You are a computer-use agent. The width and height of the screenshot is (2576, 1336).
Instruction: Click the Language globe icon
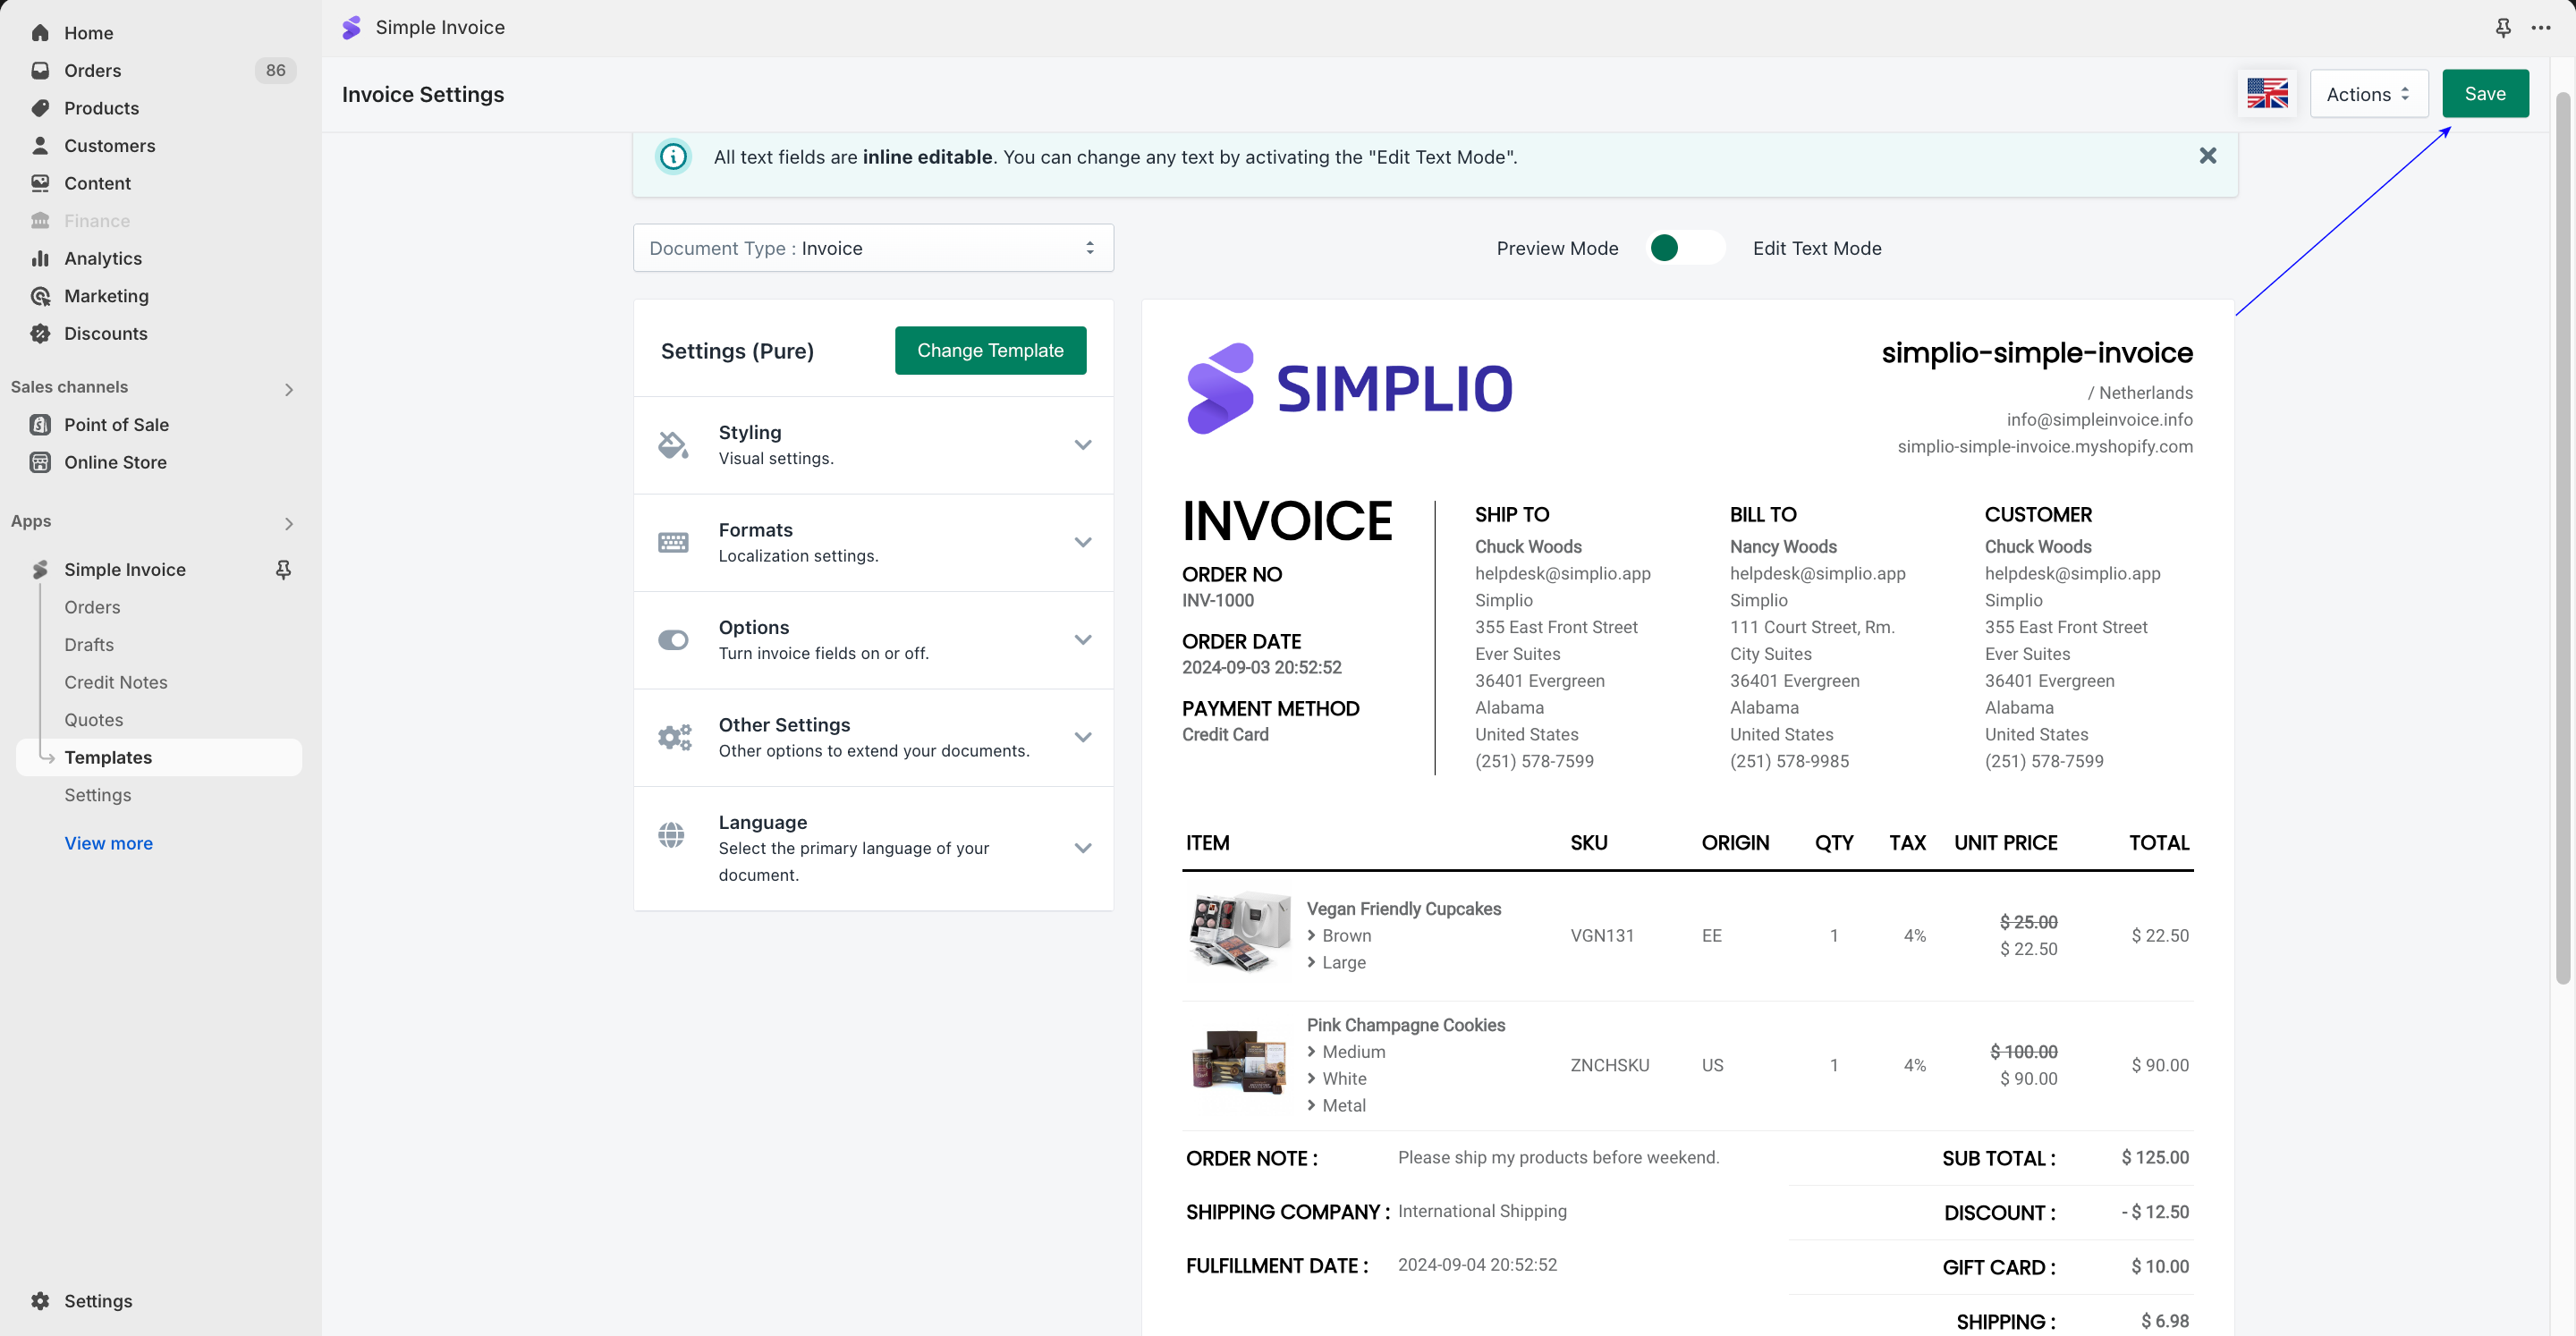(672, 835)
